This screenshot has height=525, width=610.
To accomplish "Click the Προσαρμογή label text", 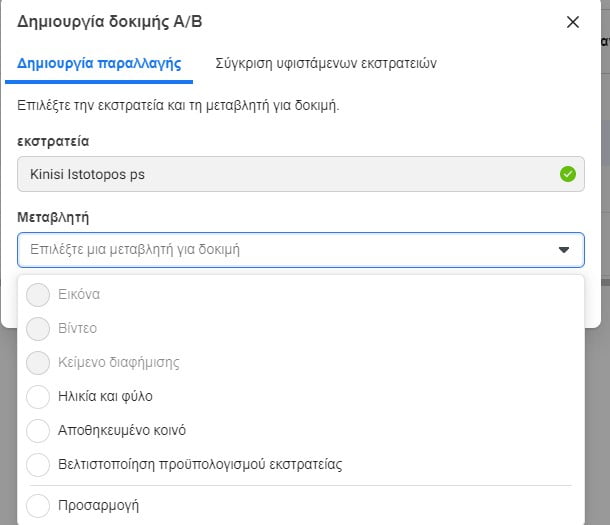I will (99, 505).
